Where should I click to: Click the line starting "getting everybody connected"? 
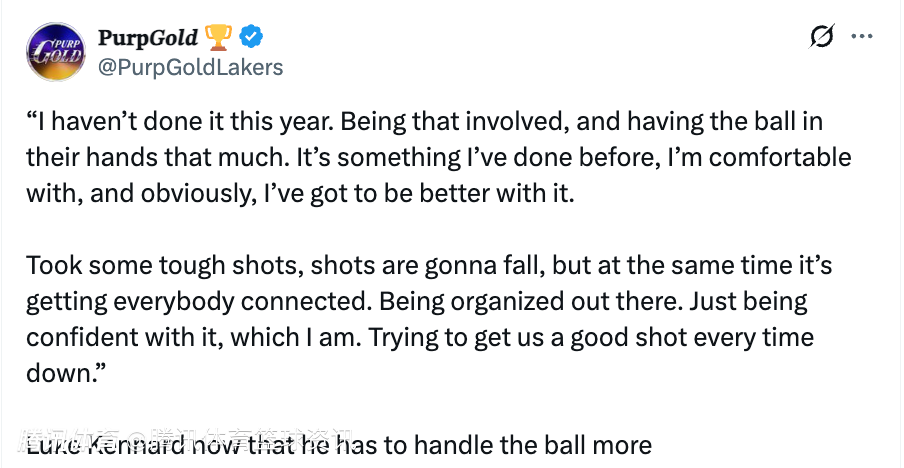click(416, 302)
